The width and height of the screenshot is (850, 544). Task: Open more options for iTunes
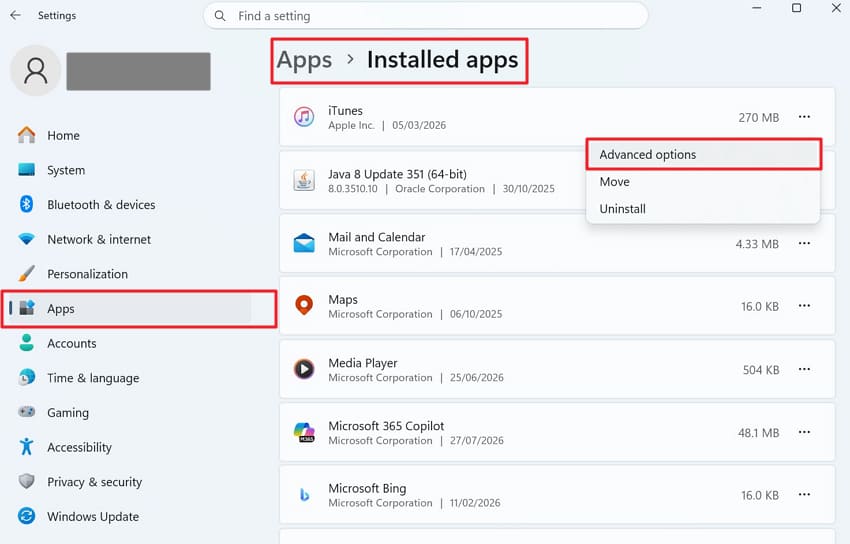[x=804, y=117]
